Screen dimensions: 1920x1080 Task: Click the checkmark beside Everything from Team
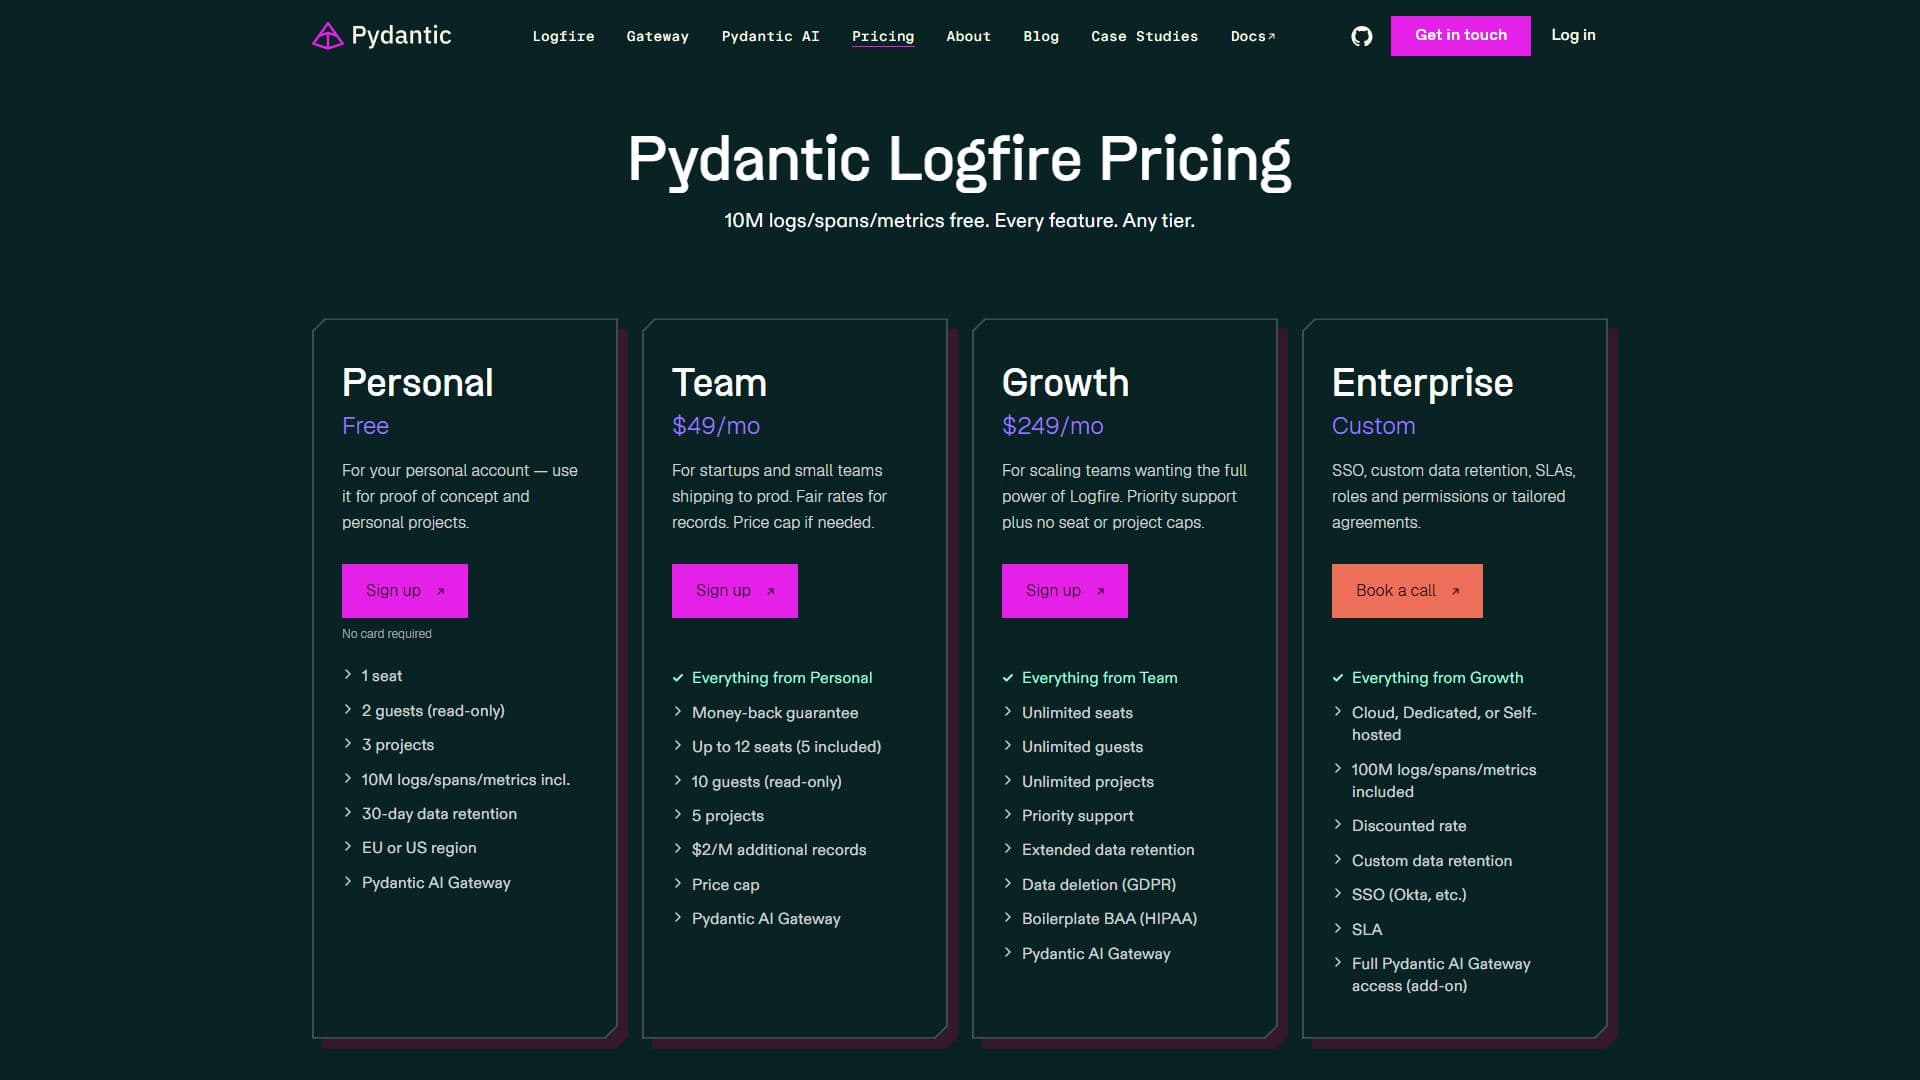coord(1007,678)
